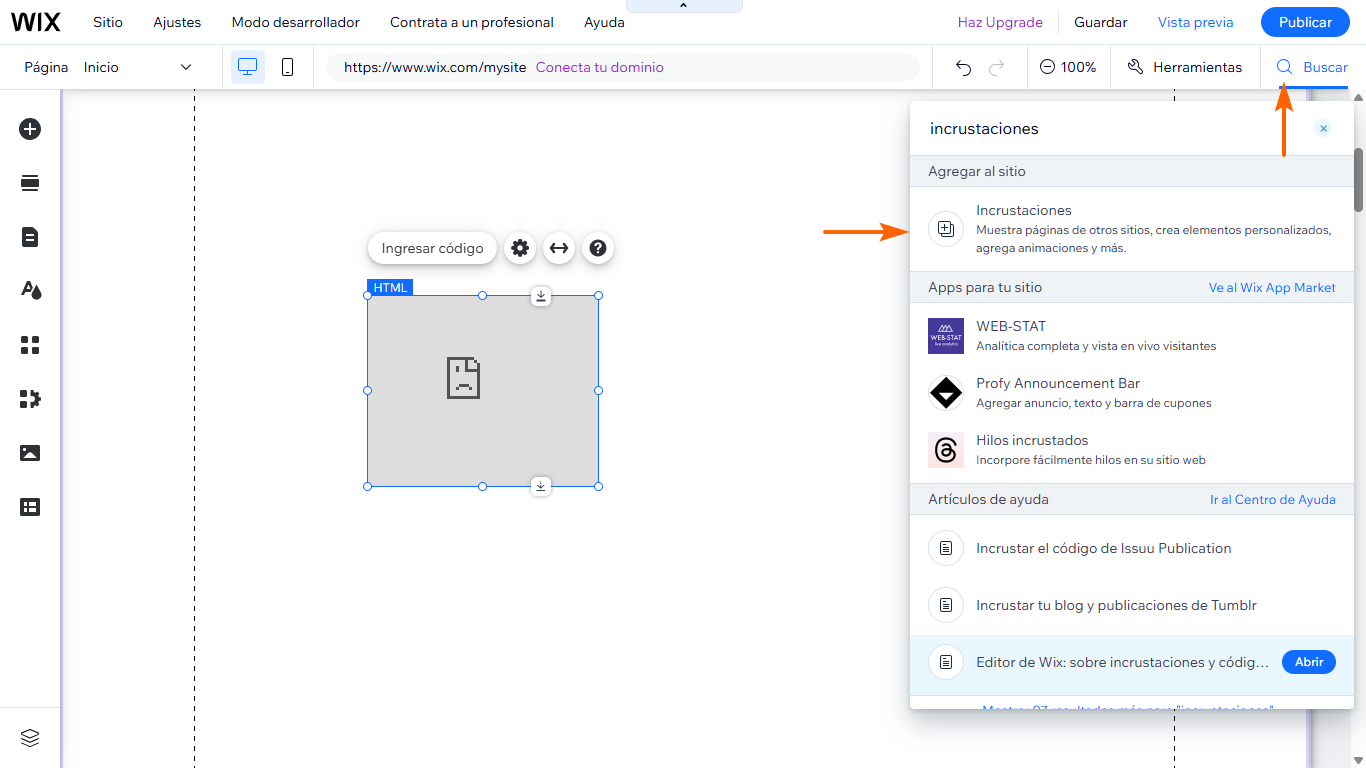
Task: Open the Sections panel in left sidebar
Action: tap(30, 183)
